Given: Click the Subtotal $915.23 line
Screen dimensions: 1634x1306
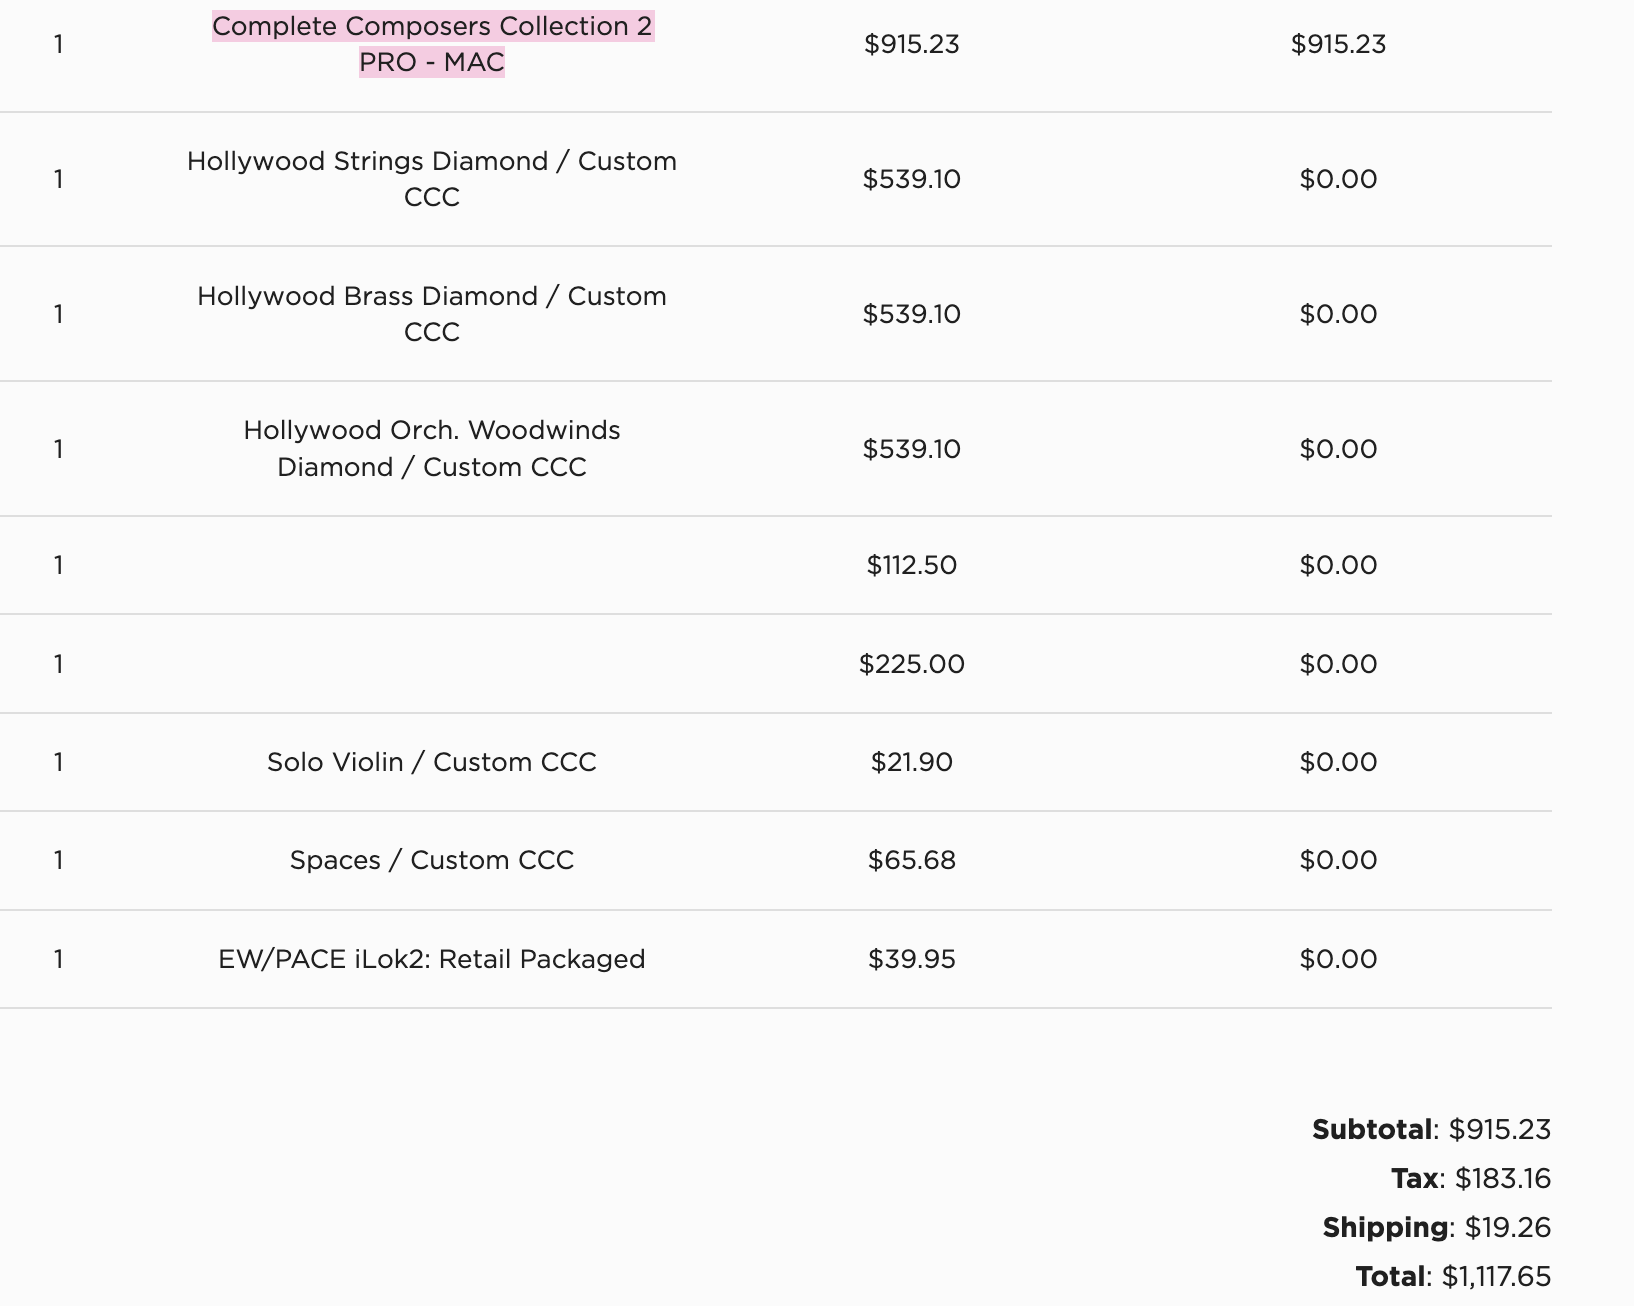Looking at the screenshot, I should click(1432, 1129).
